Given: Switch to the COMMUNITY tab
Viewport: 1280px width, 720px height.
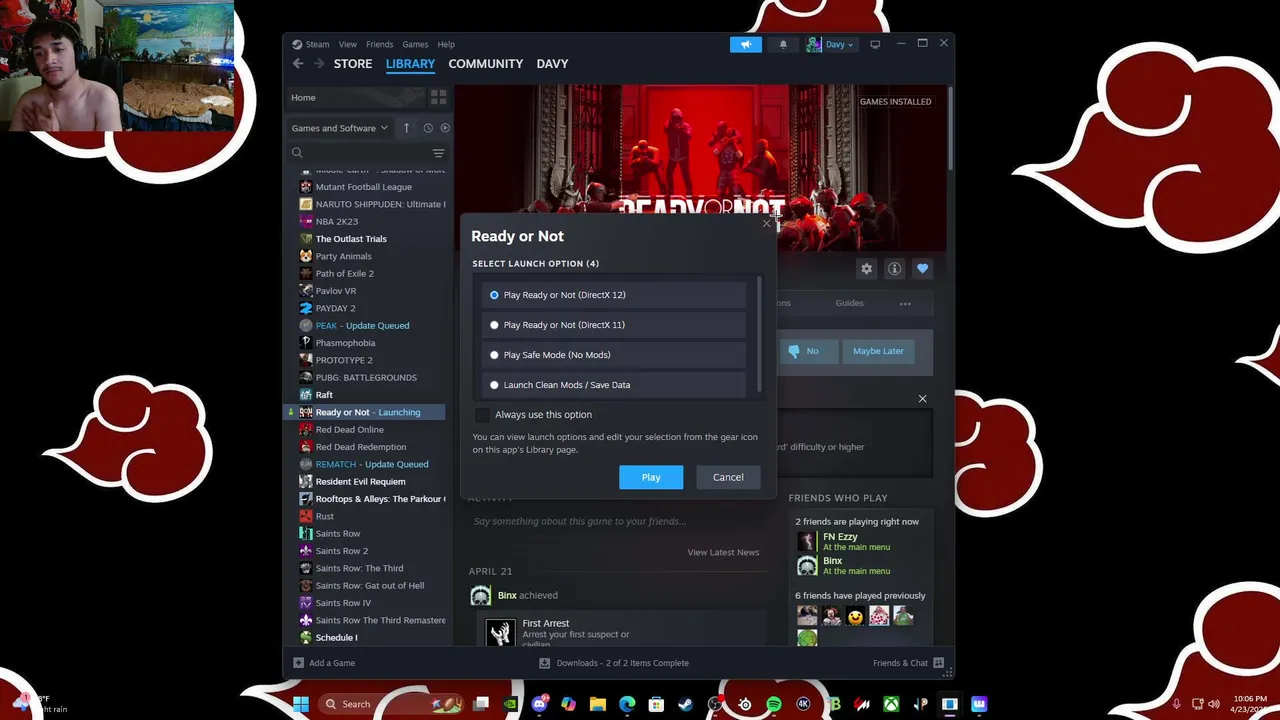Looking at the screenshot, I should tap(485, 64).
